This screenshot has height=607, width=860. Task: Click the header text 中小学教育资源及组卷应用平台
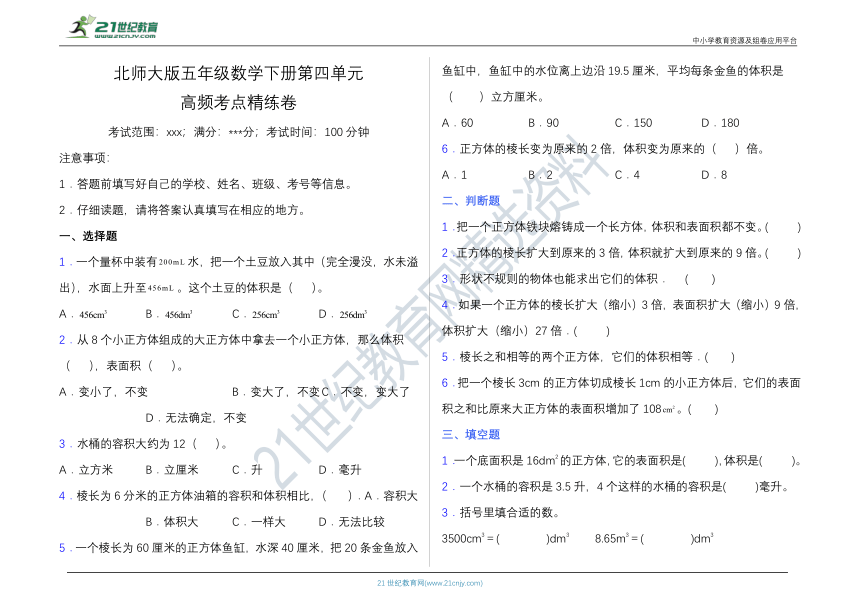[744, 40]
